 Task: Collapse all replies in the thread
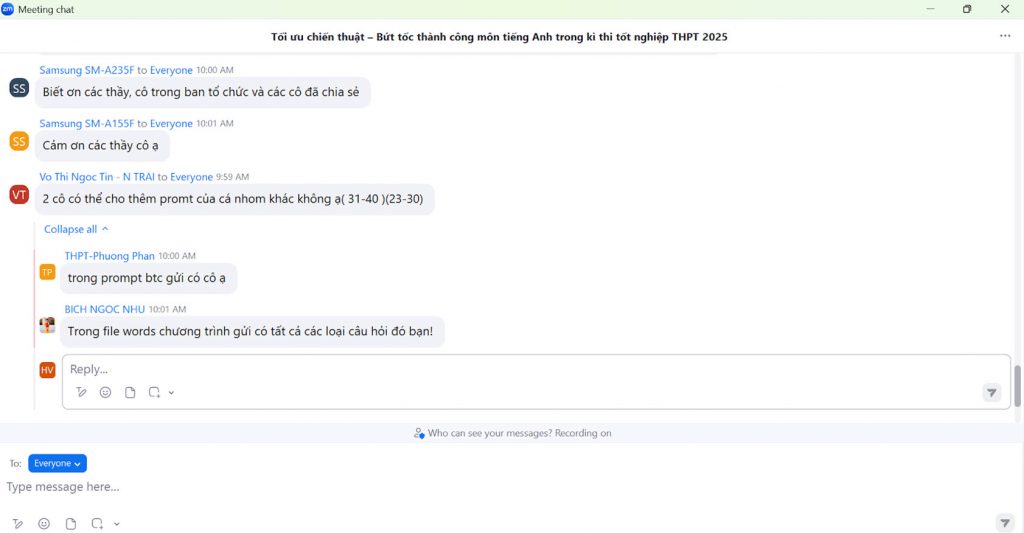[76, 229]
